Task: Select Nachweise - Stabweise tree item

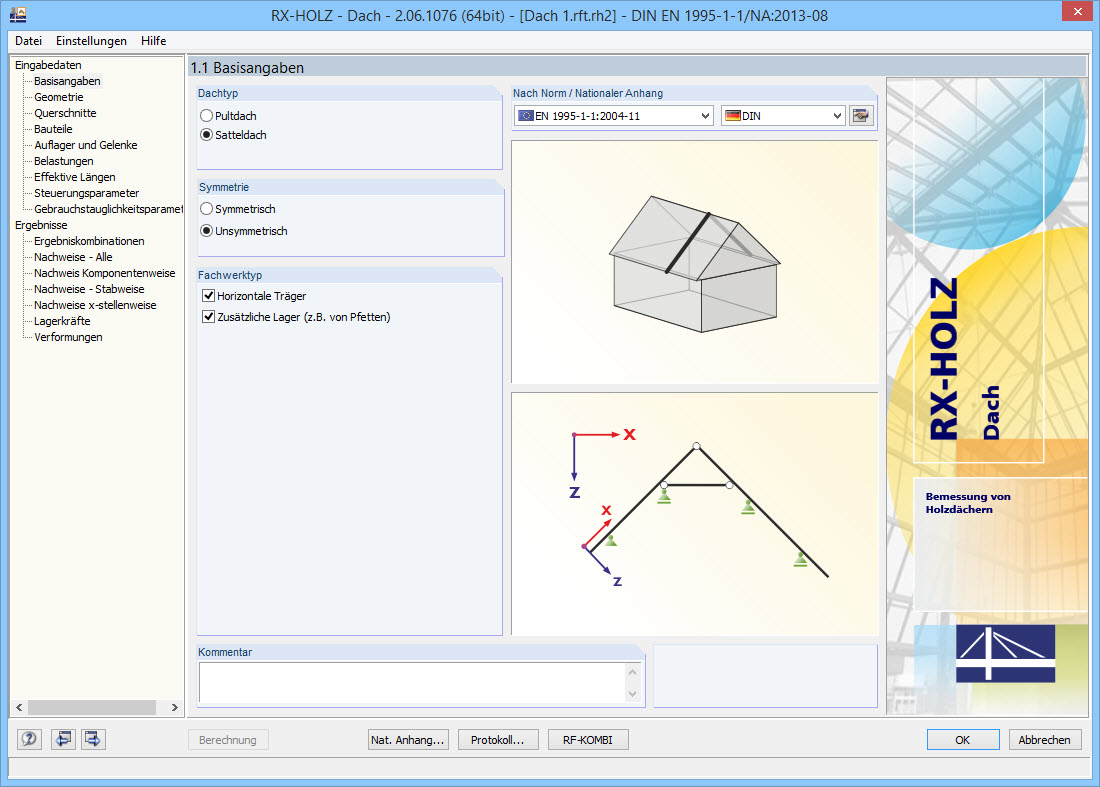Action: pos(89,289)
